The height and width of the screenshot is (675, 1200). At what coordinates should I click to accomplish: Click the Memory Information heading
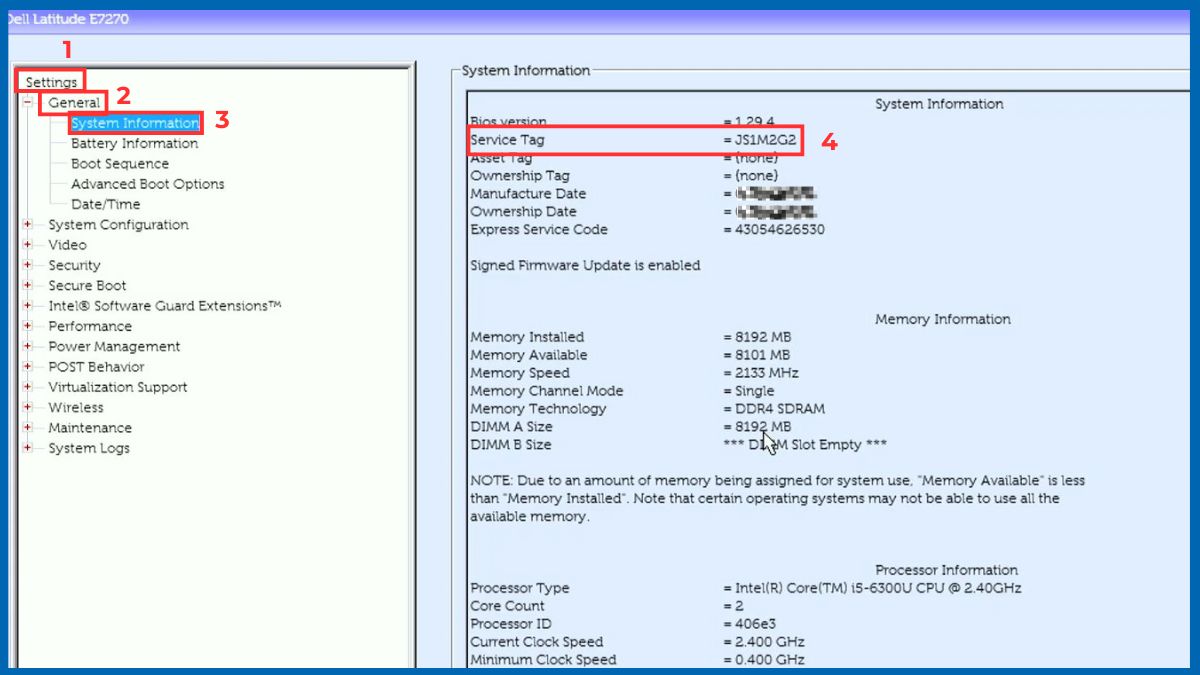(x=943, y=320)
